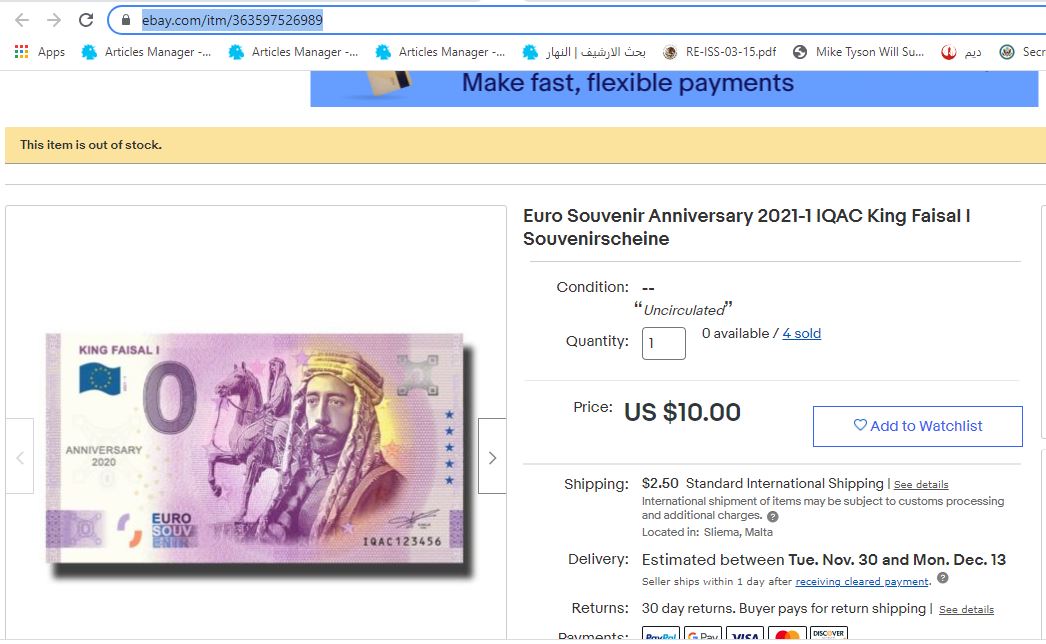Open receiving cleared payment link
This screenshot has width=1046, height=644.
(x=862, y=582)
